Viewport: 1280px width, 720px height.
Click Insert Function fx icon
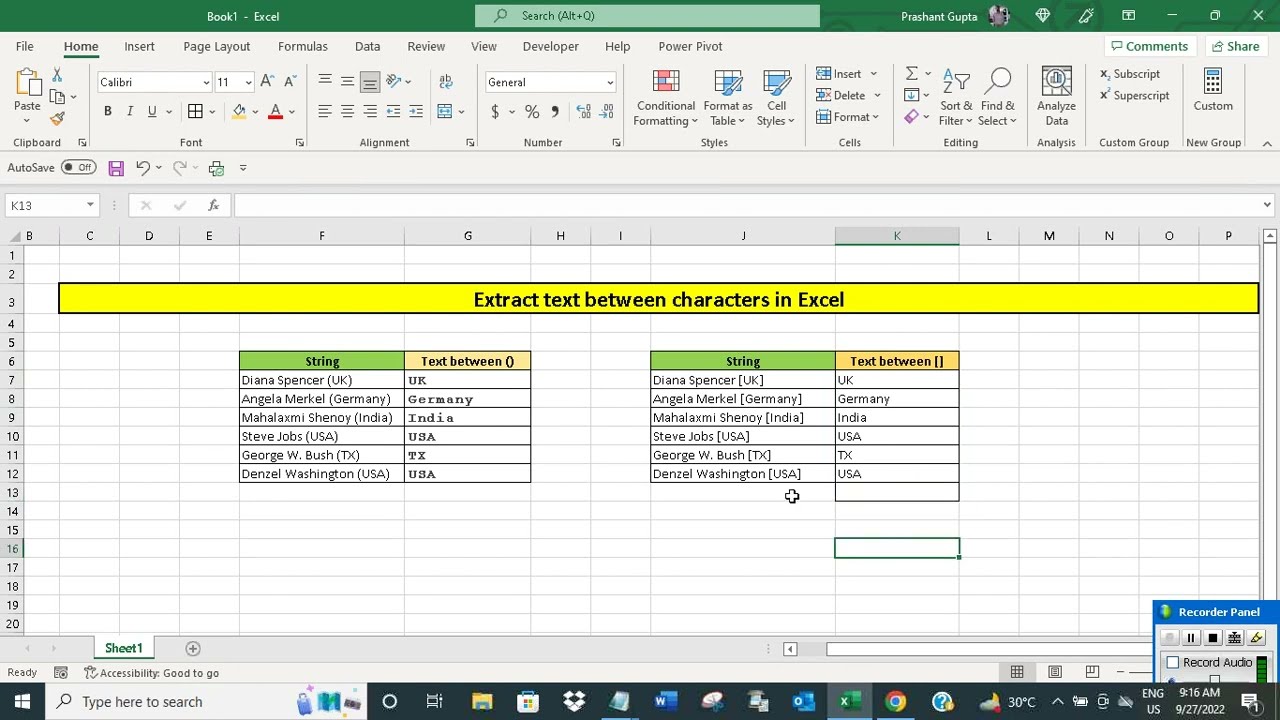(213, 205)
